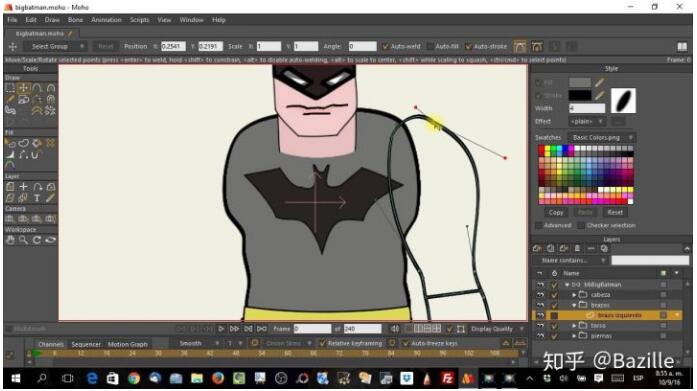Select the Pan Workspace hand tool

[10, 240]
